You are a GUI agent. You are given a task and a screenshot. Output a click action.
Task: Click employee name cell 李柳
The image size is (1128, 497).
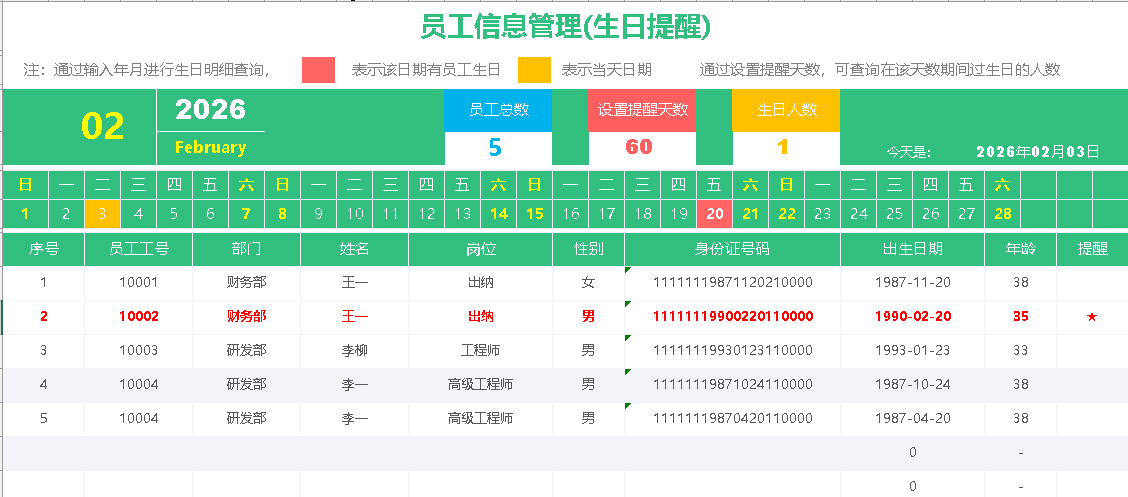(x=354, y=351)
